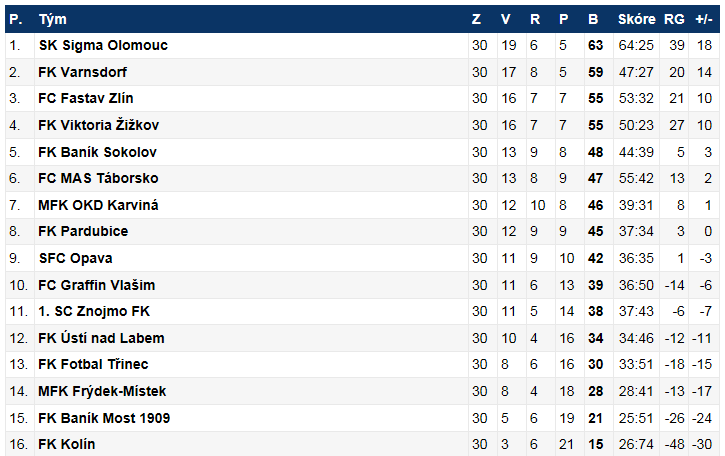This screenshot has height=456, width=725.
Task: Select FC Graffin Vlašim team
Action: 96,285
